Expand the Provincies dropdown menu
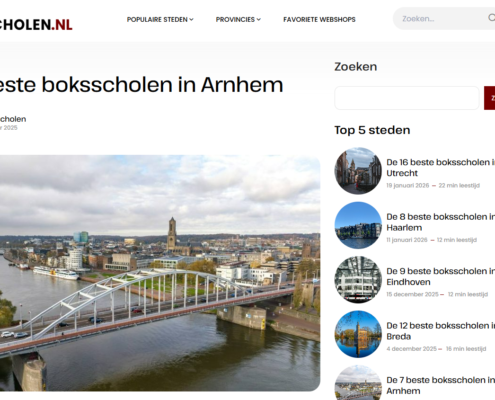This screenshot has width=495, height=400. tap(238, 20)
